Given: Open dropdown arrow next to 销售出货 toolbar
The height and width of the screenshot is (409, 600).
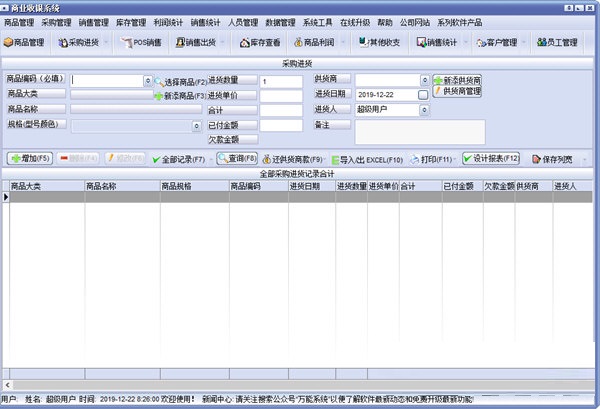Looking at the screenshot, I should click(x=223, y=42).
